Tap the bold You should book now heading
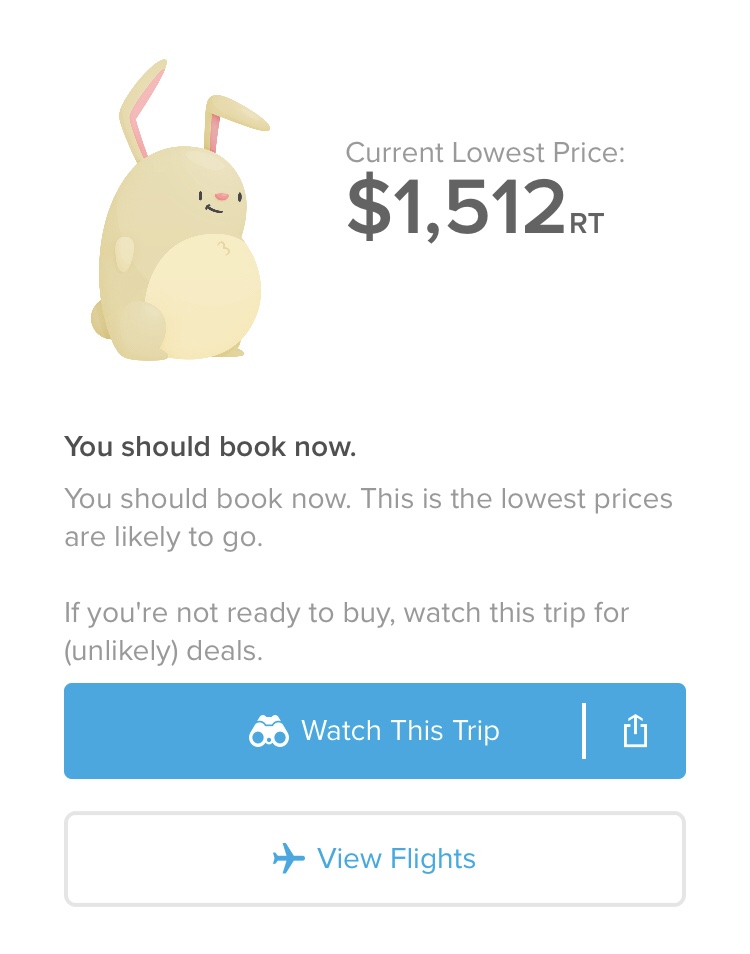Screen dimensions: 750x954 210,447
